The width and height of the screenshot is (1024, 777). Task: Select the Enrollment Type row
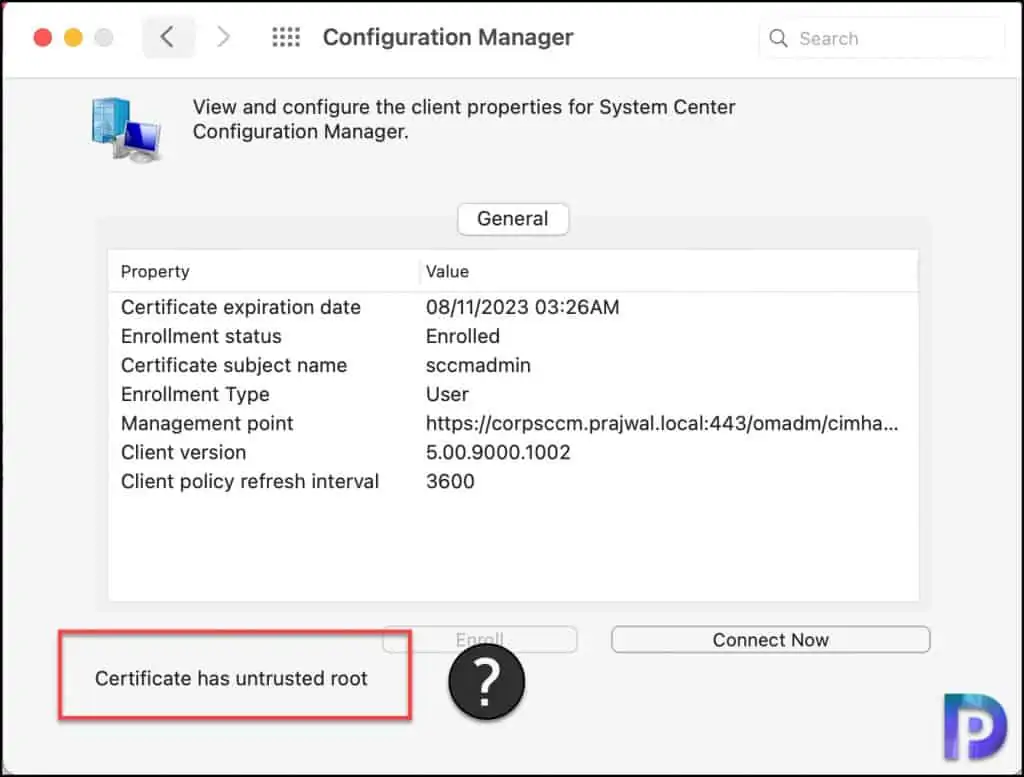[513, 394]
